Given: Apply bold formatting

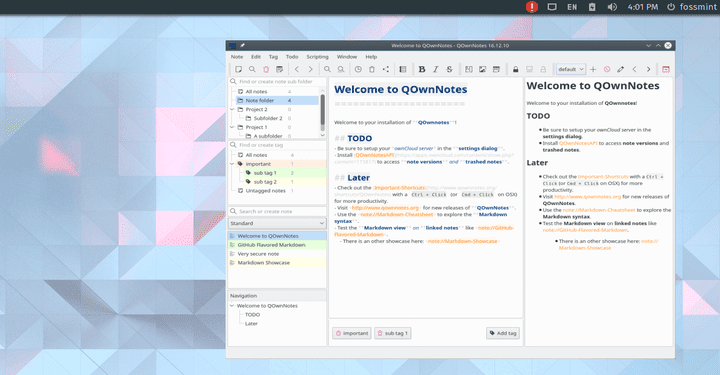Looking at the screenshot, I should [x=422, y=69].
